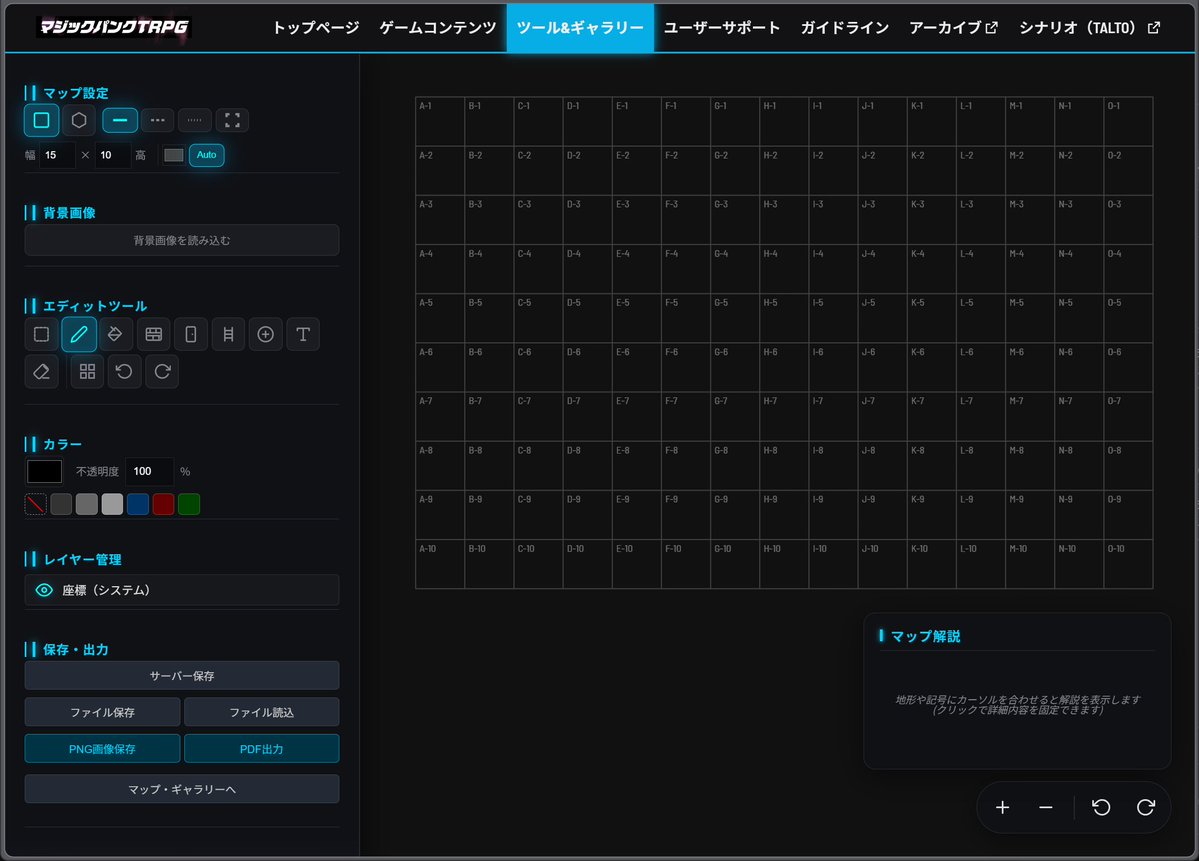Click the map width field showing 15
The width and height of the screenshot is (1199, 861).
click(58, 155)
